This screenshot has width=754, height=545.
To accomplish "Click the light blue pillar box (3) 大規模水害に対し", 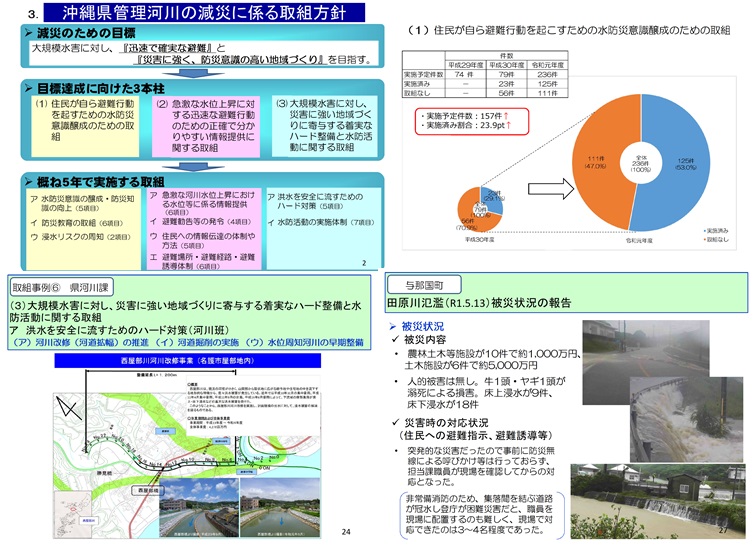I will 325,126.
